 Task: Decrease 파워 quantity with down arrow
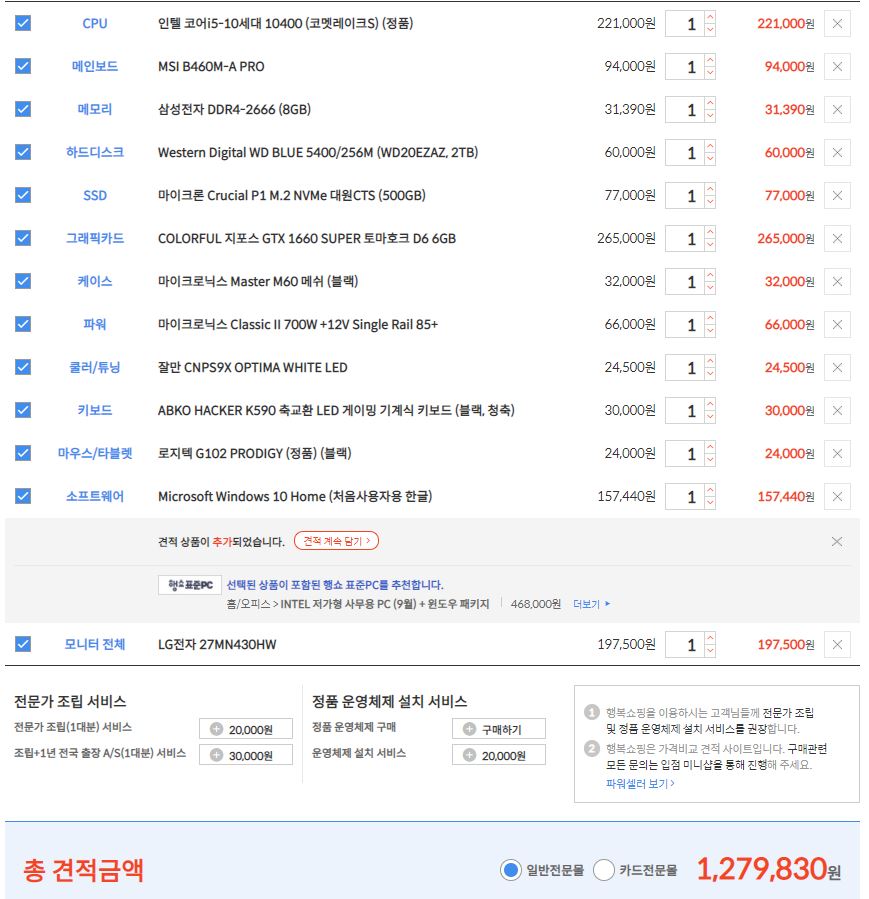pos(710,331)
